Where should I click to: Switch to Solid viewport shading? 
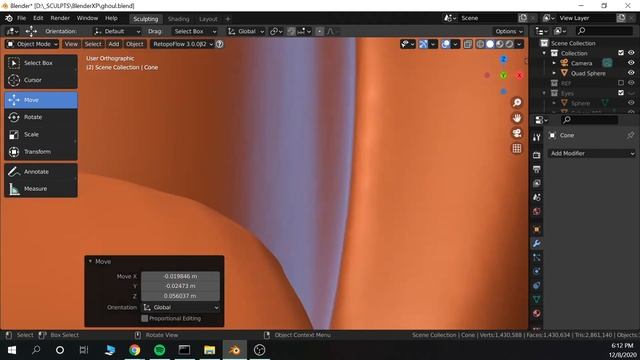click(x=490, y=44)
